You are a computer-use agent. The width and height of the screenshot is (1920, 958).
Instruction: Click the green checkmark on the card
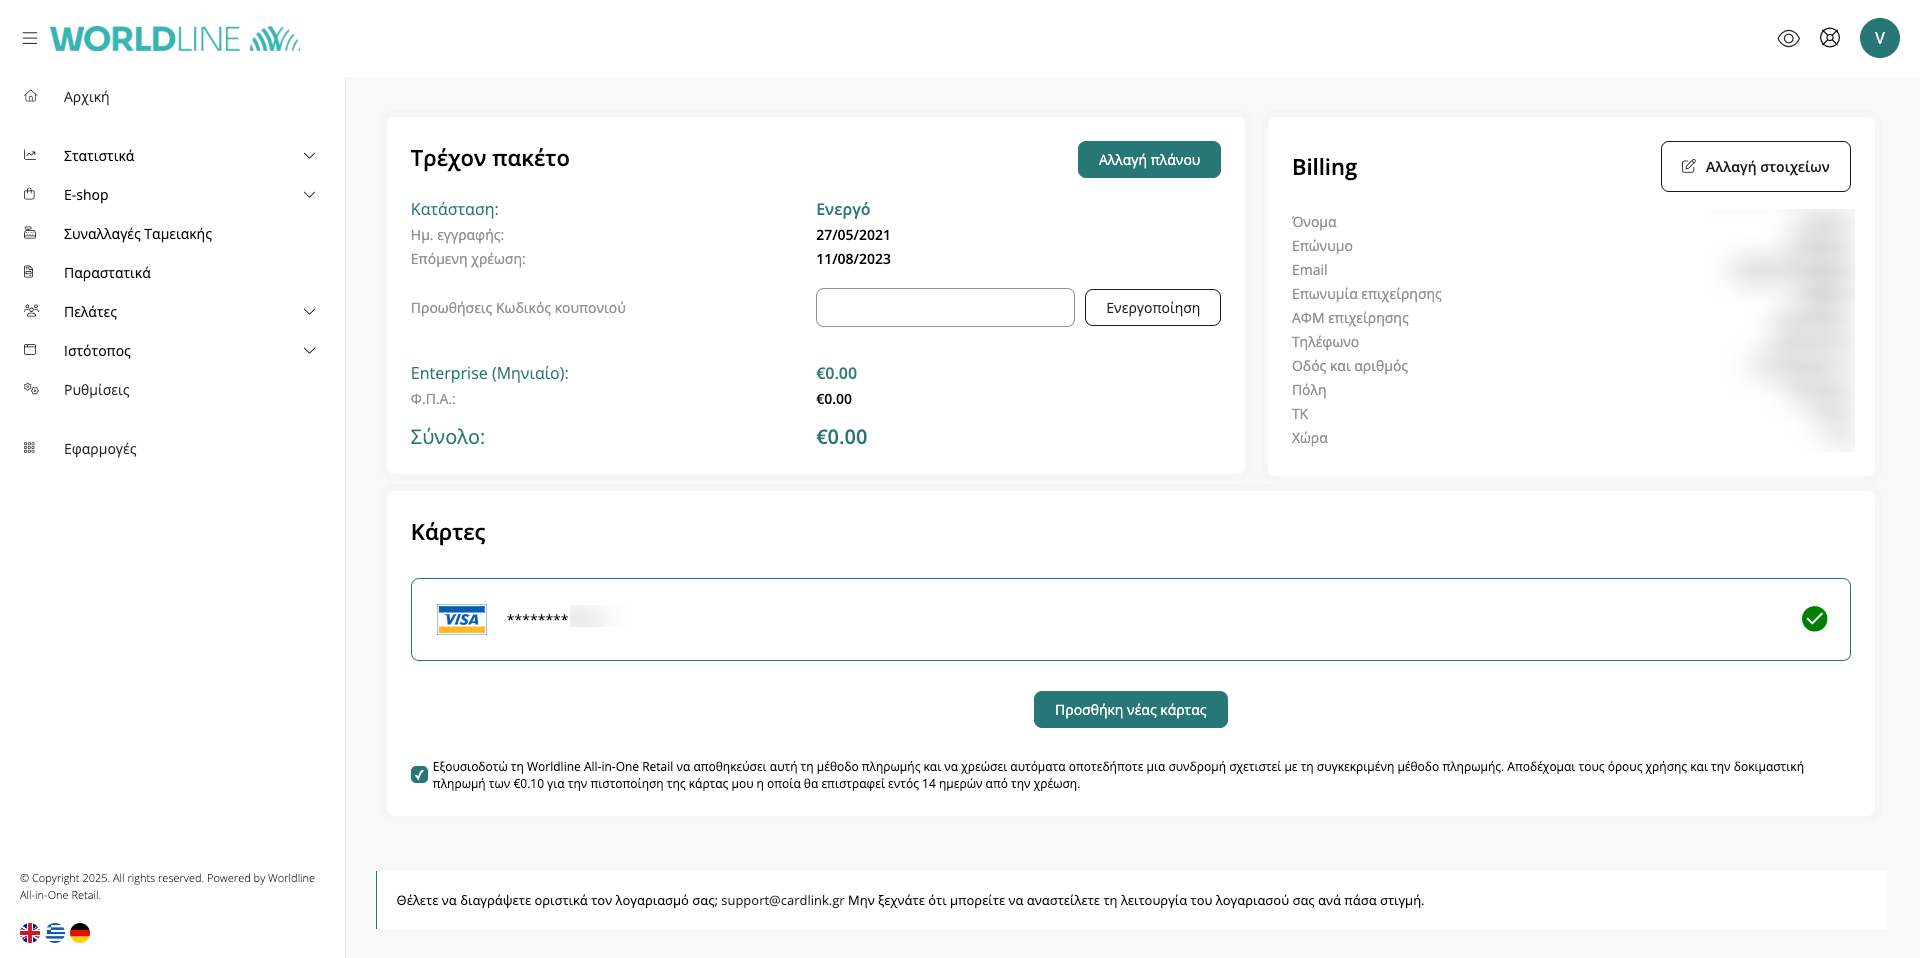pyautogui.click(x=1814, y=619)
